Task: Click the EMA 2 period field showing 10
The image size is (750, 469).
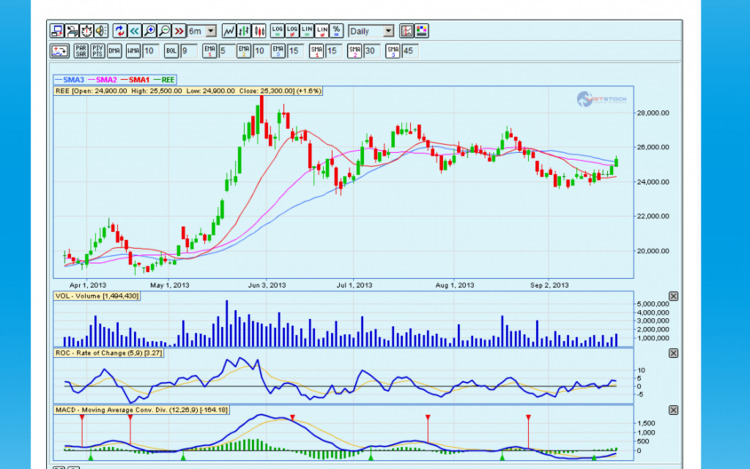Action: [261, 51]
